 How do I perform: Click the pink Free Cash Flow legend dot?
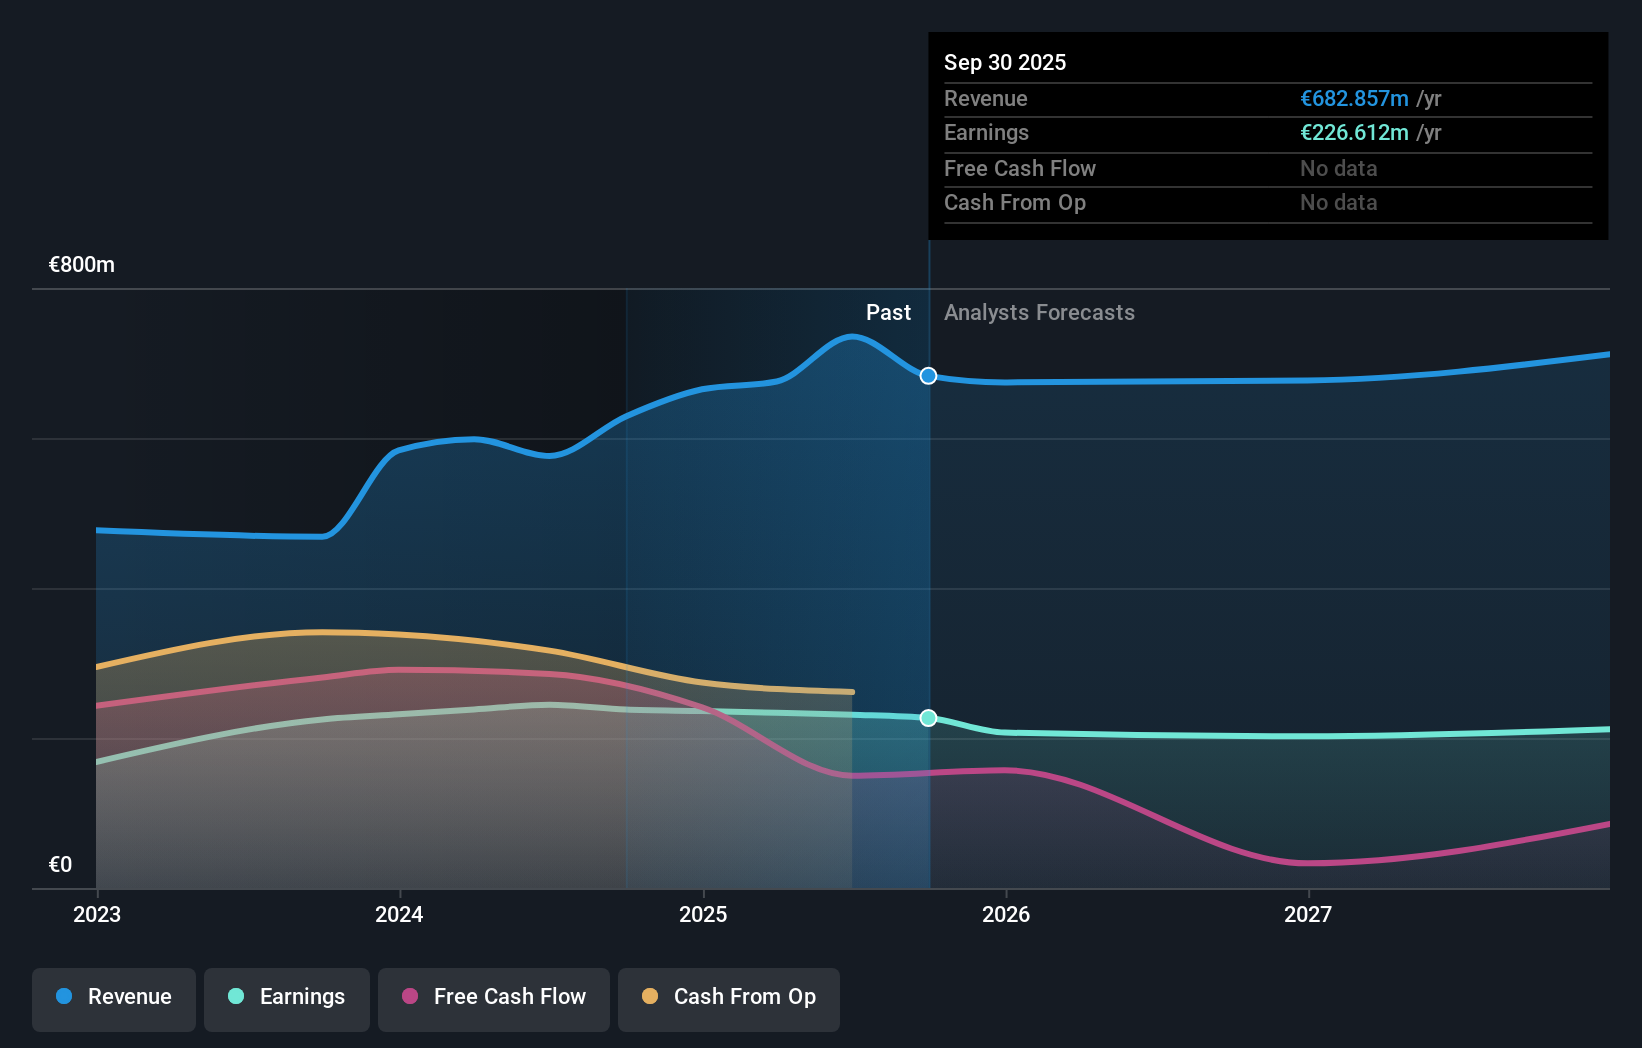[408, 997]
